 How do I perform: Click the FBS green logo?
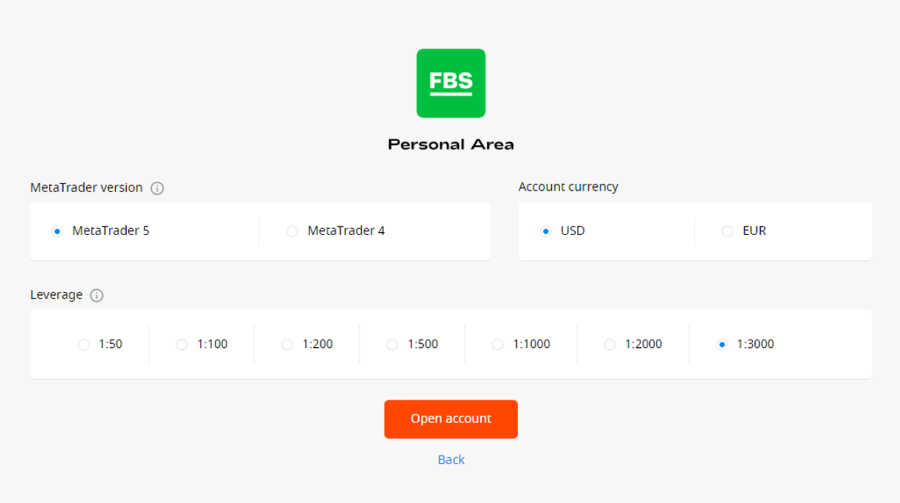coord(450,83)
